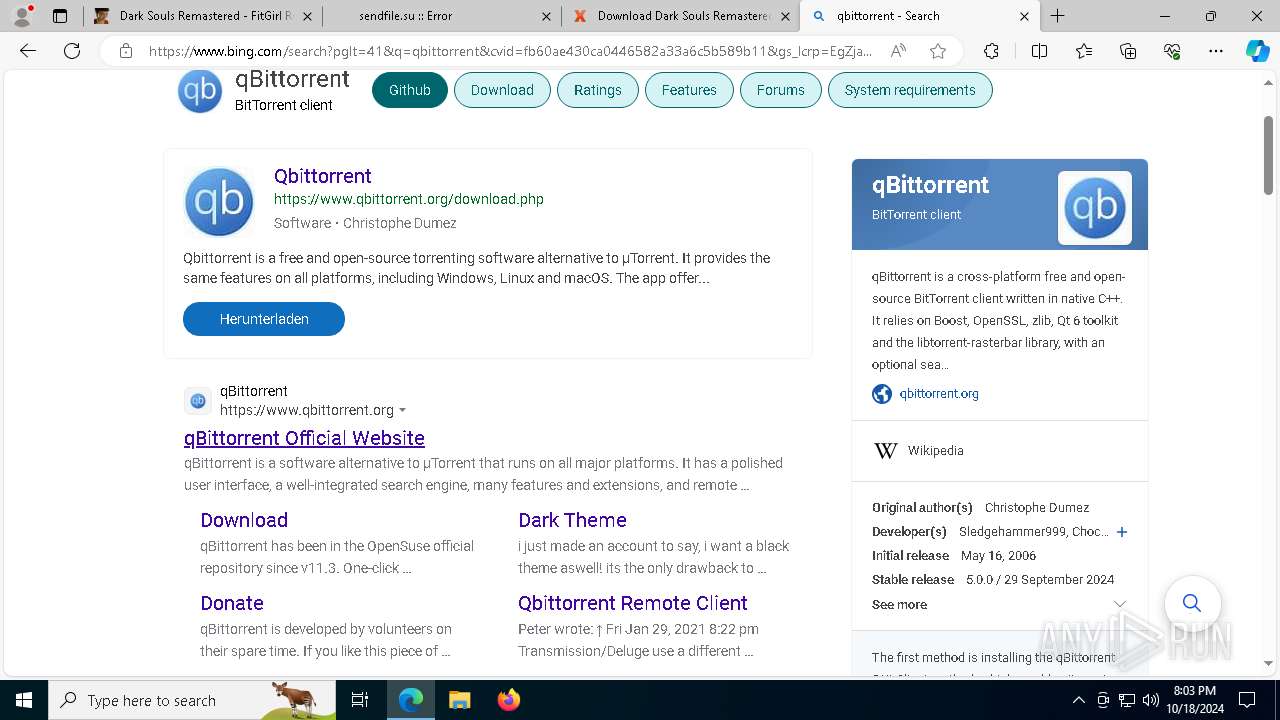Switch to the sendfile.su Error tab
This screenshot has width=1280, height=720.
coord(441,16)
